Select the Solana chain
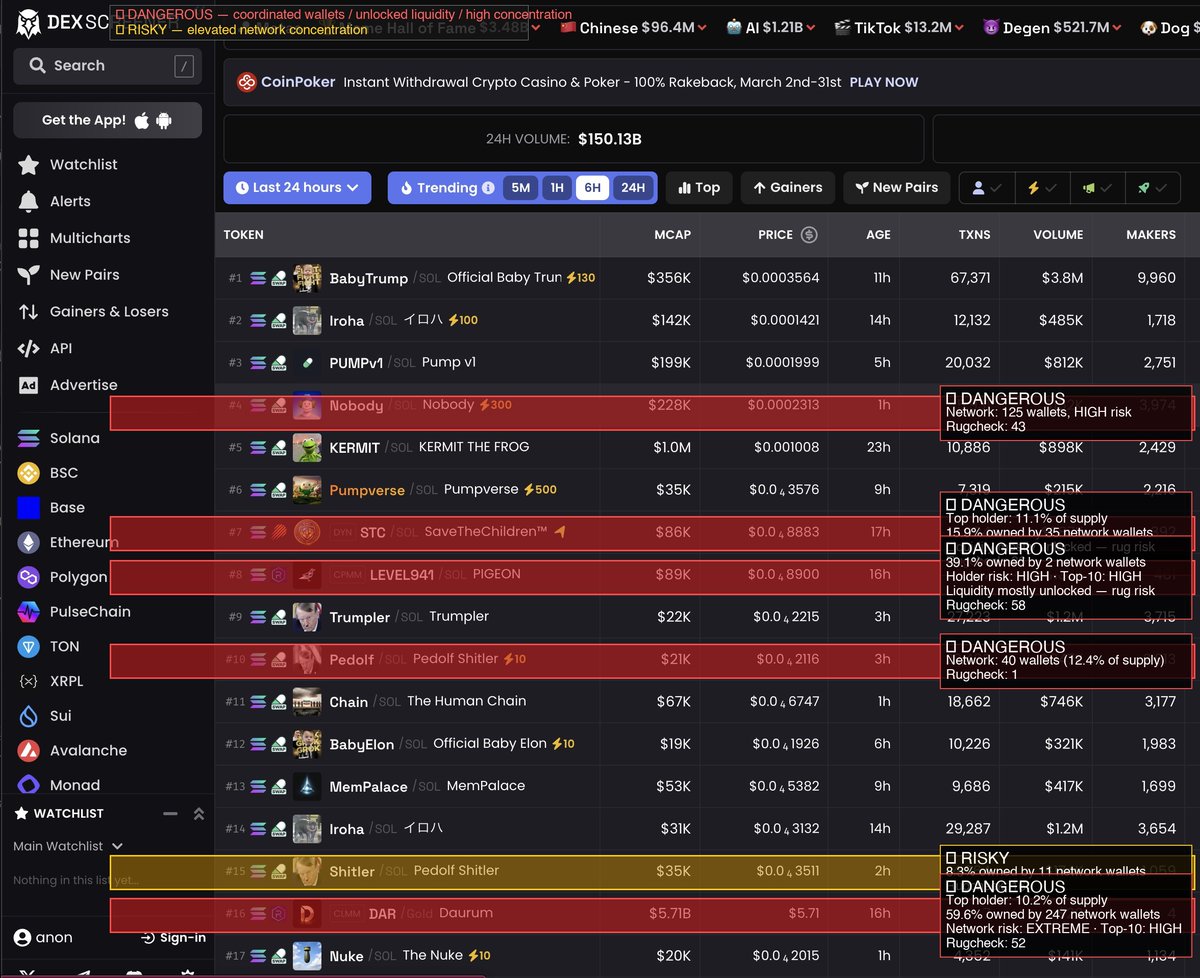Viewport: 1200px width, 978px height. [x=75, y=438]
